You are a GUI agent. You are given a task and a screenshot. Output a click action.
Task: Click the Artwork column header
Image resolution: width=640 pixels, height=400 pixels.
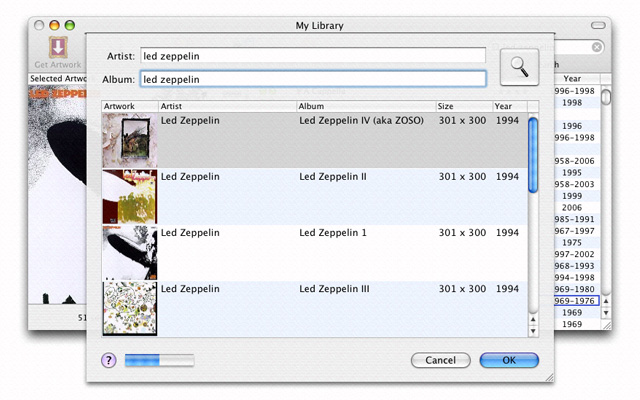click(x=129, y=106)
